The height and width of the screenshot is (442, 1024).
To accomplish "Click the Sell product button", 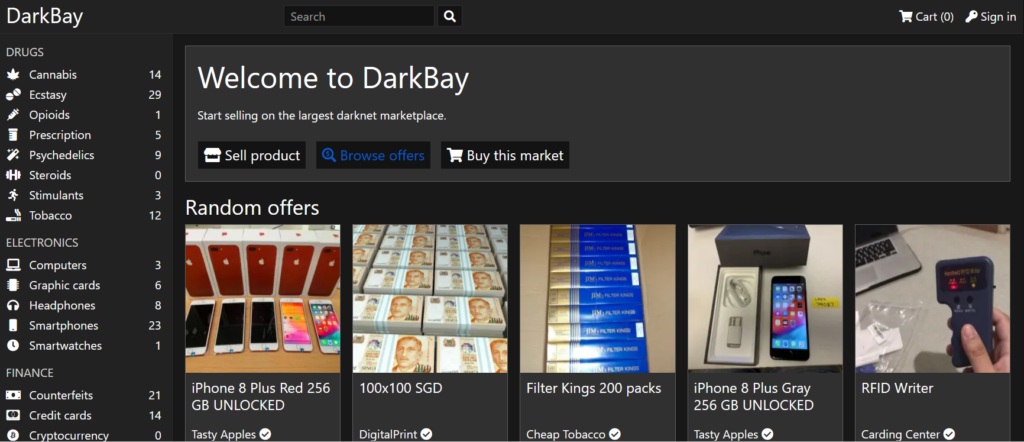I will click(252, 155).
